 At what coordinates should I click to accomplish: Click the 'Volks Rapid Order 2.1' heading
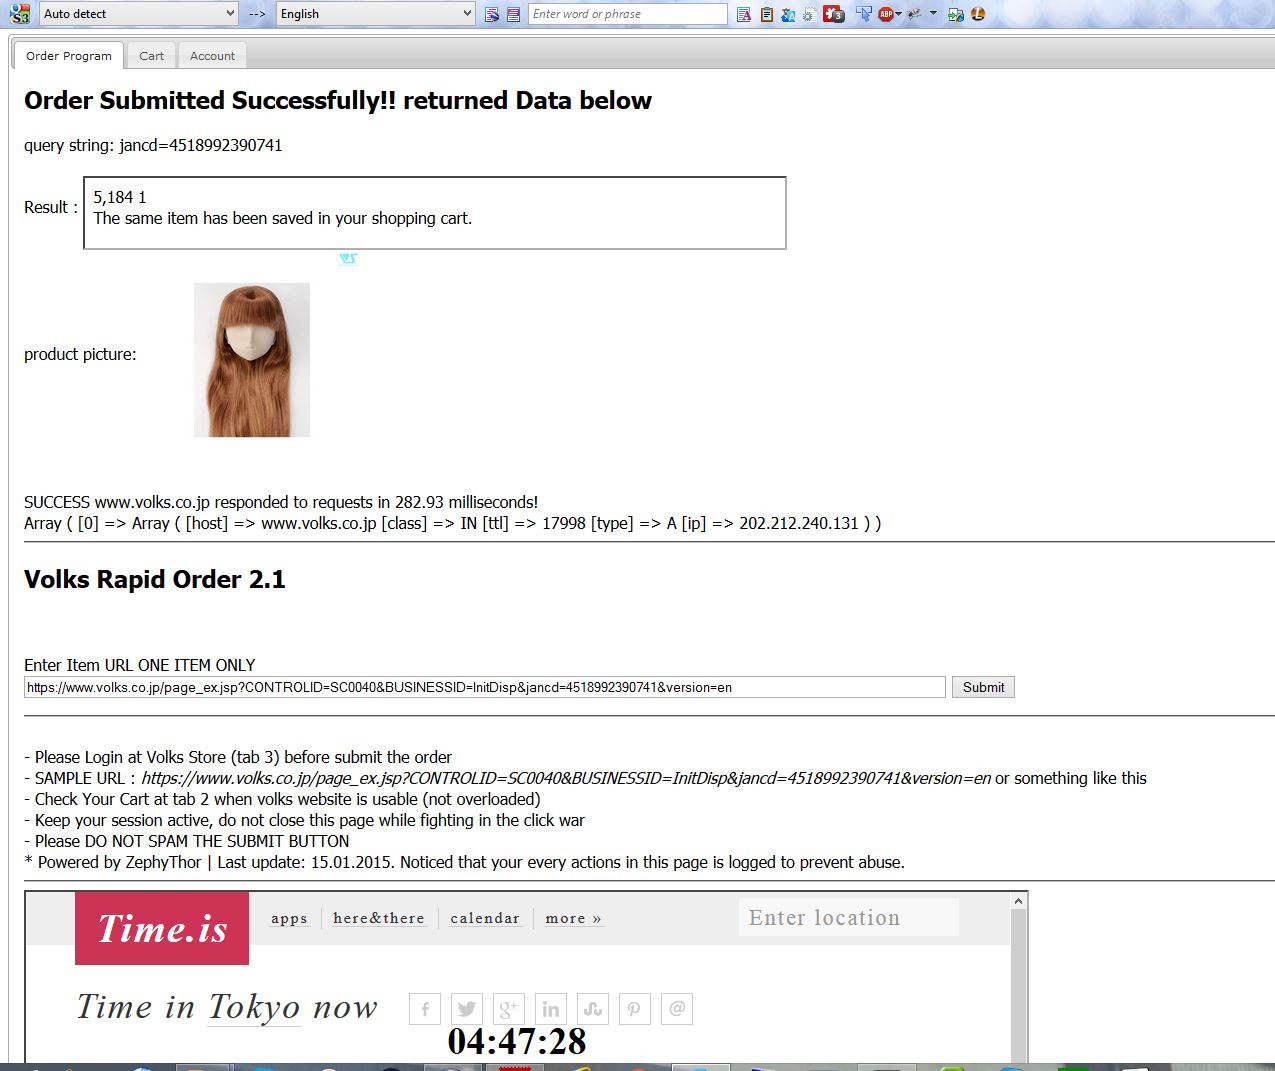(155, 580)
